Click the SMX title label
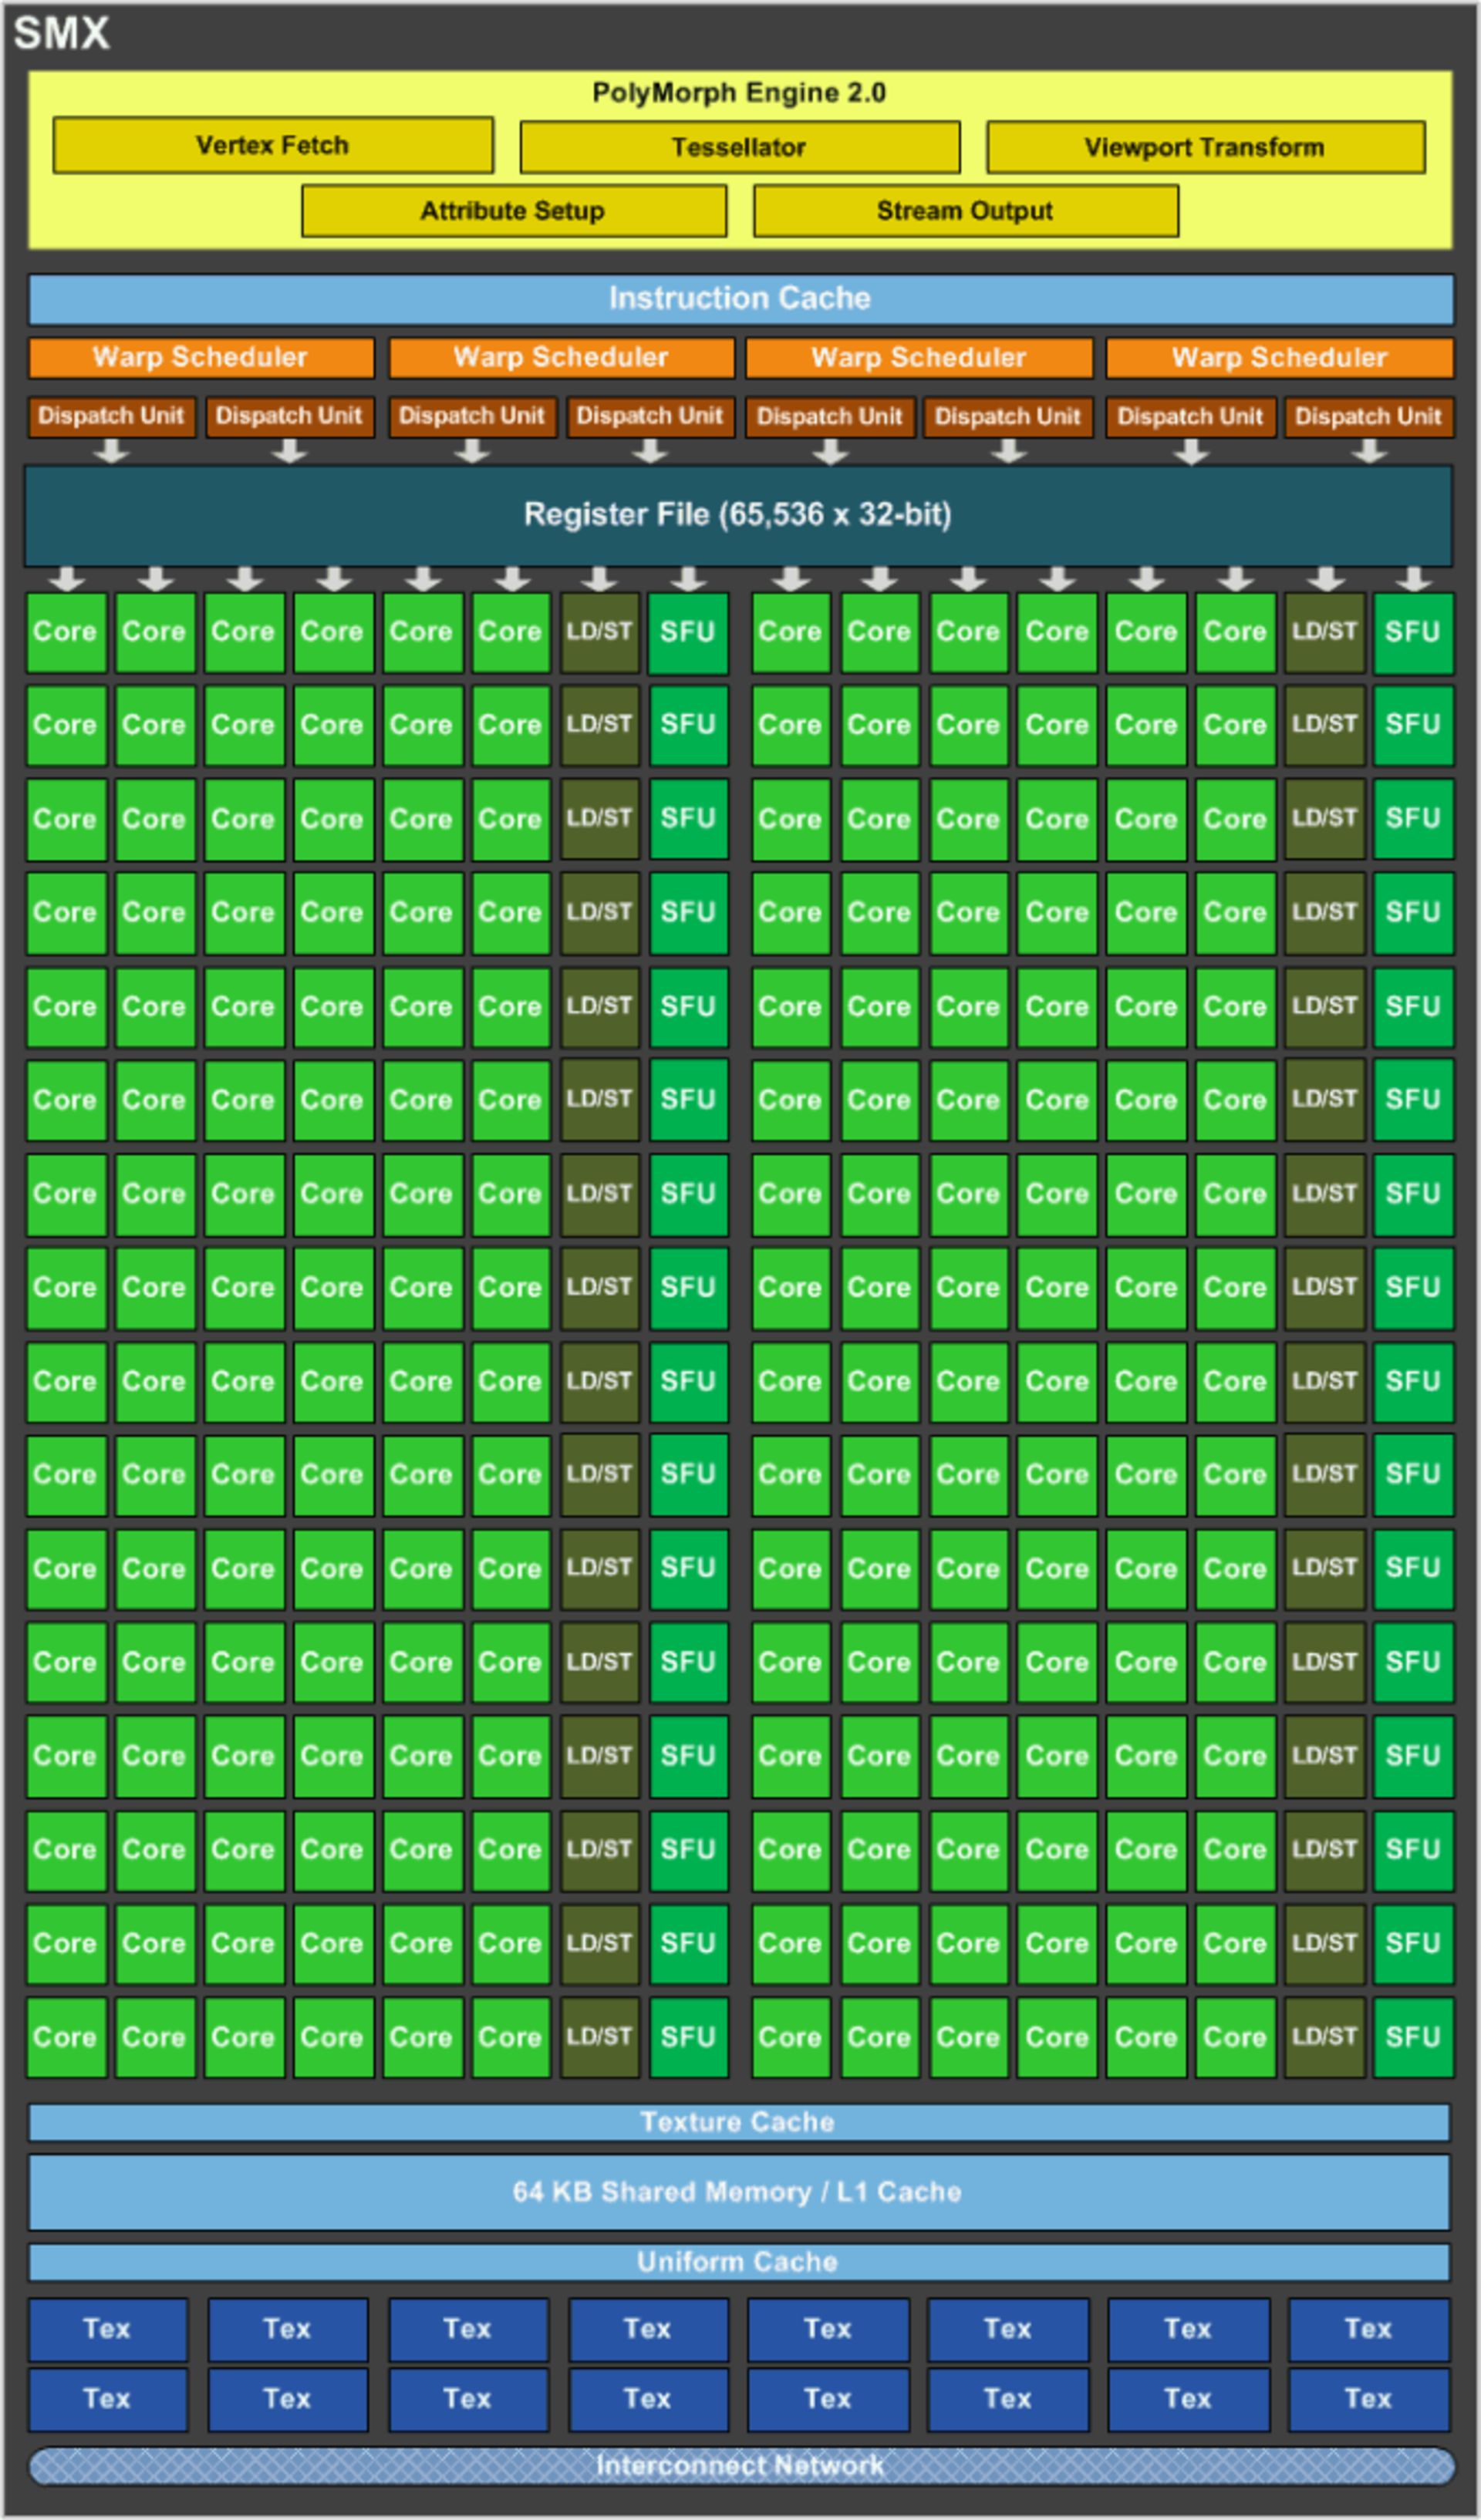This screenshot has height=2520, width=1481. 61,34
